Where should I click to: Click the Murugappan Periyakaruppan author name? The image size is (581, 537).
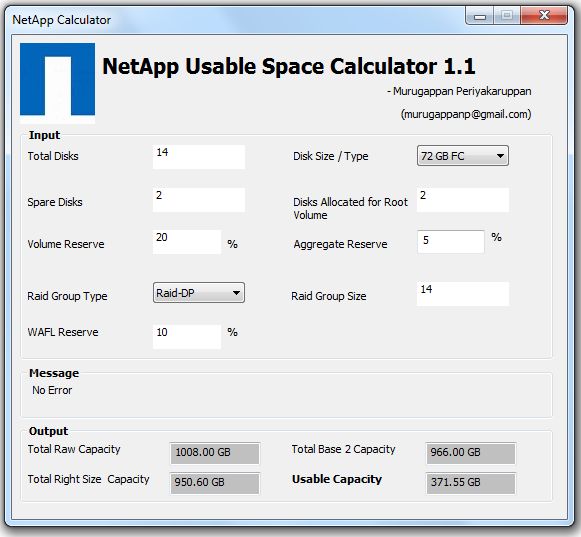[462, 91]
